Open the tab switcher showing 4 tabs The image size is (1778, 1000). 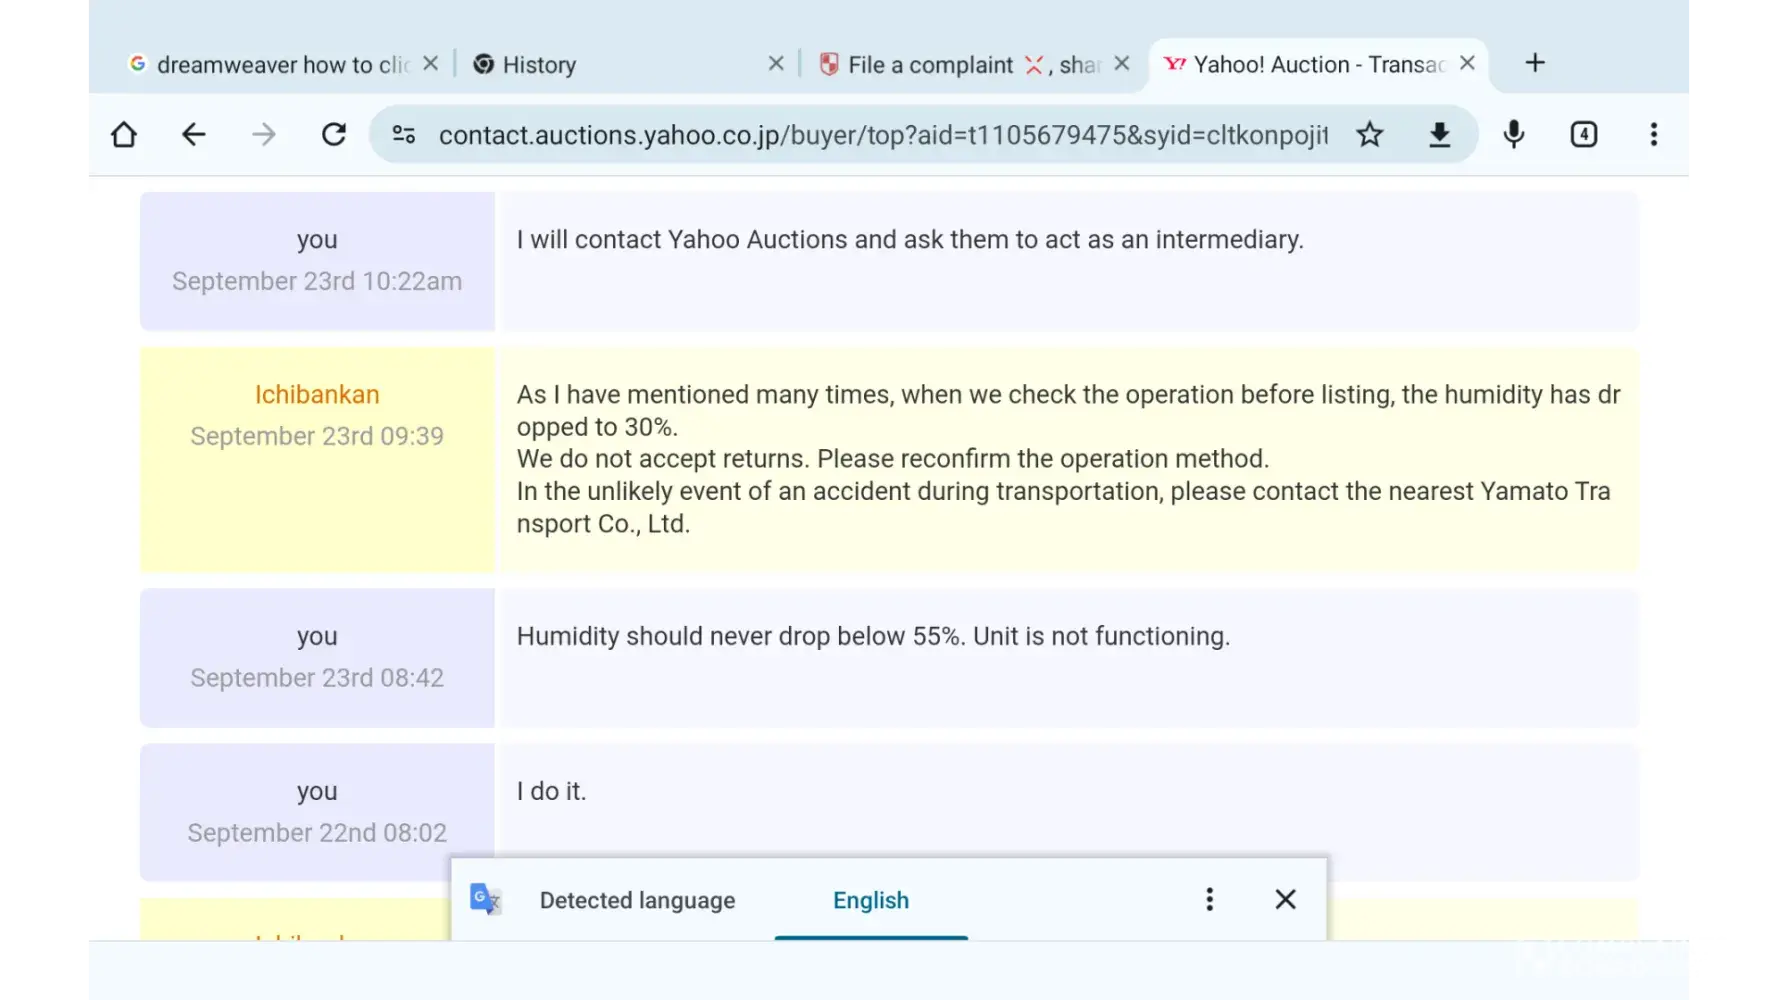(1584, 135)
